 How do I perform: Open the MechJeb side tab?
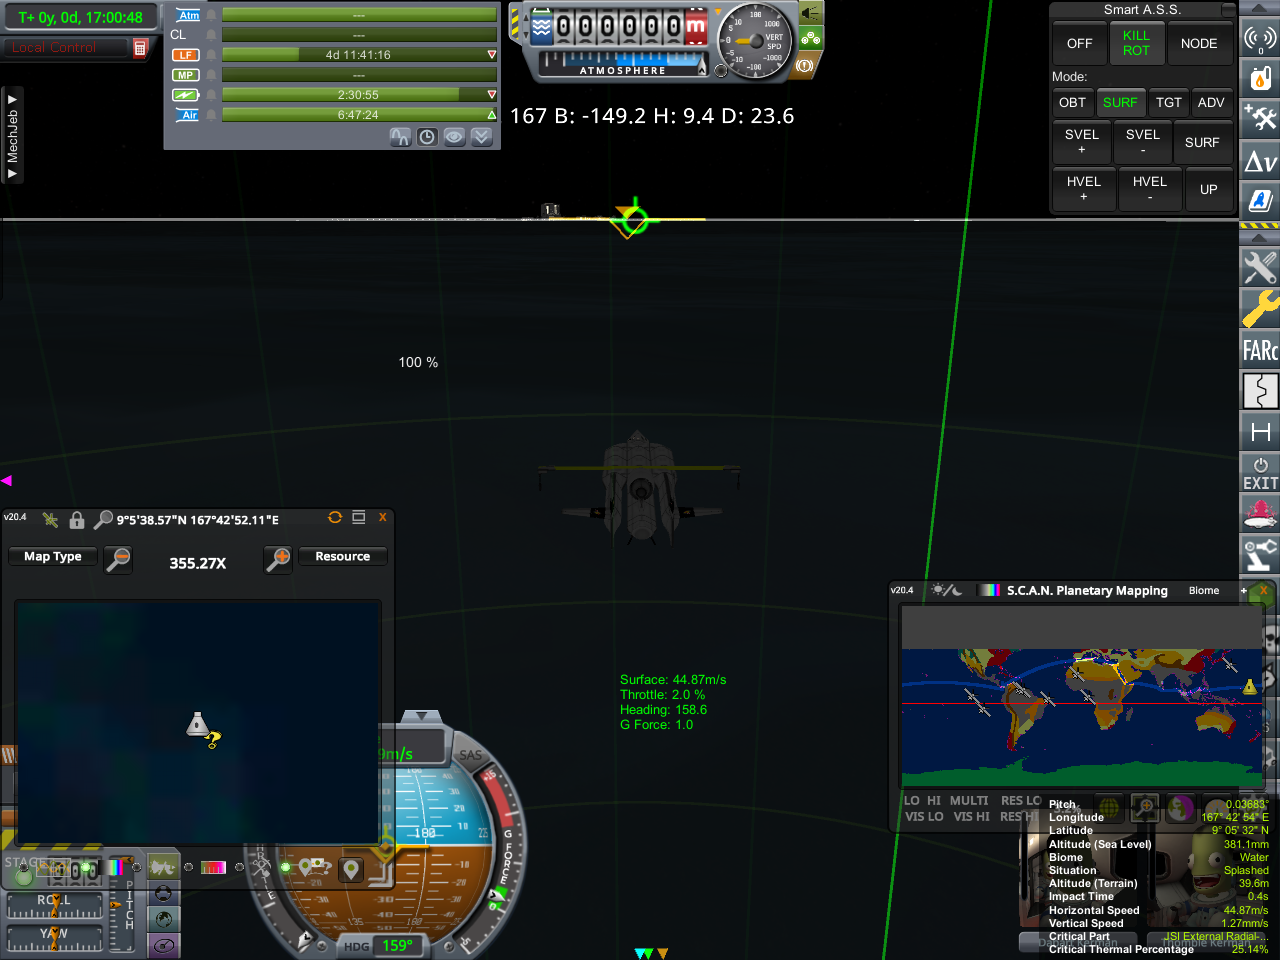coord(12,135)
